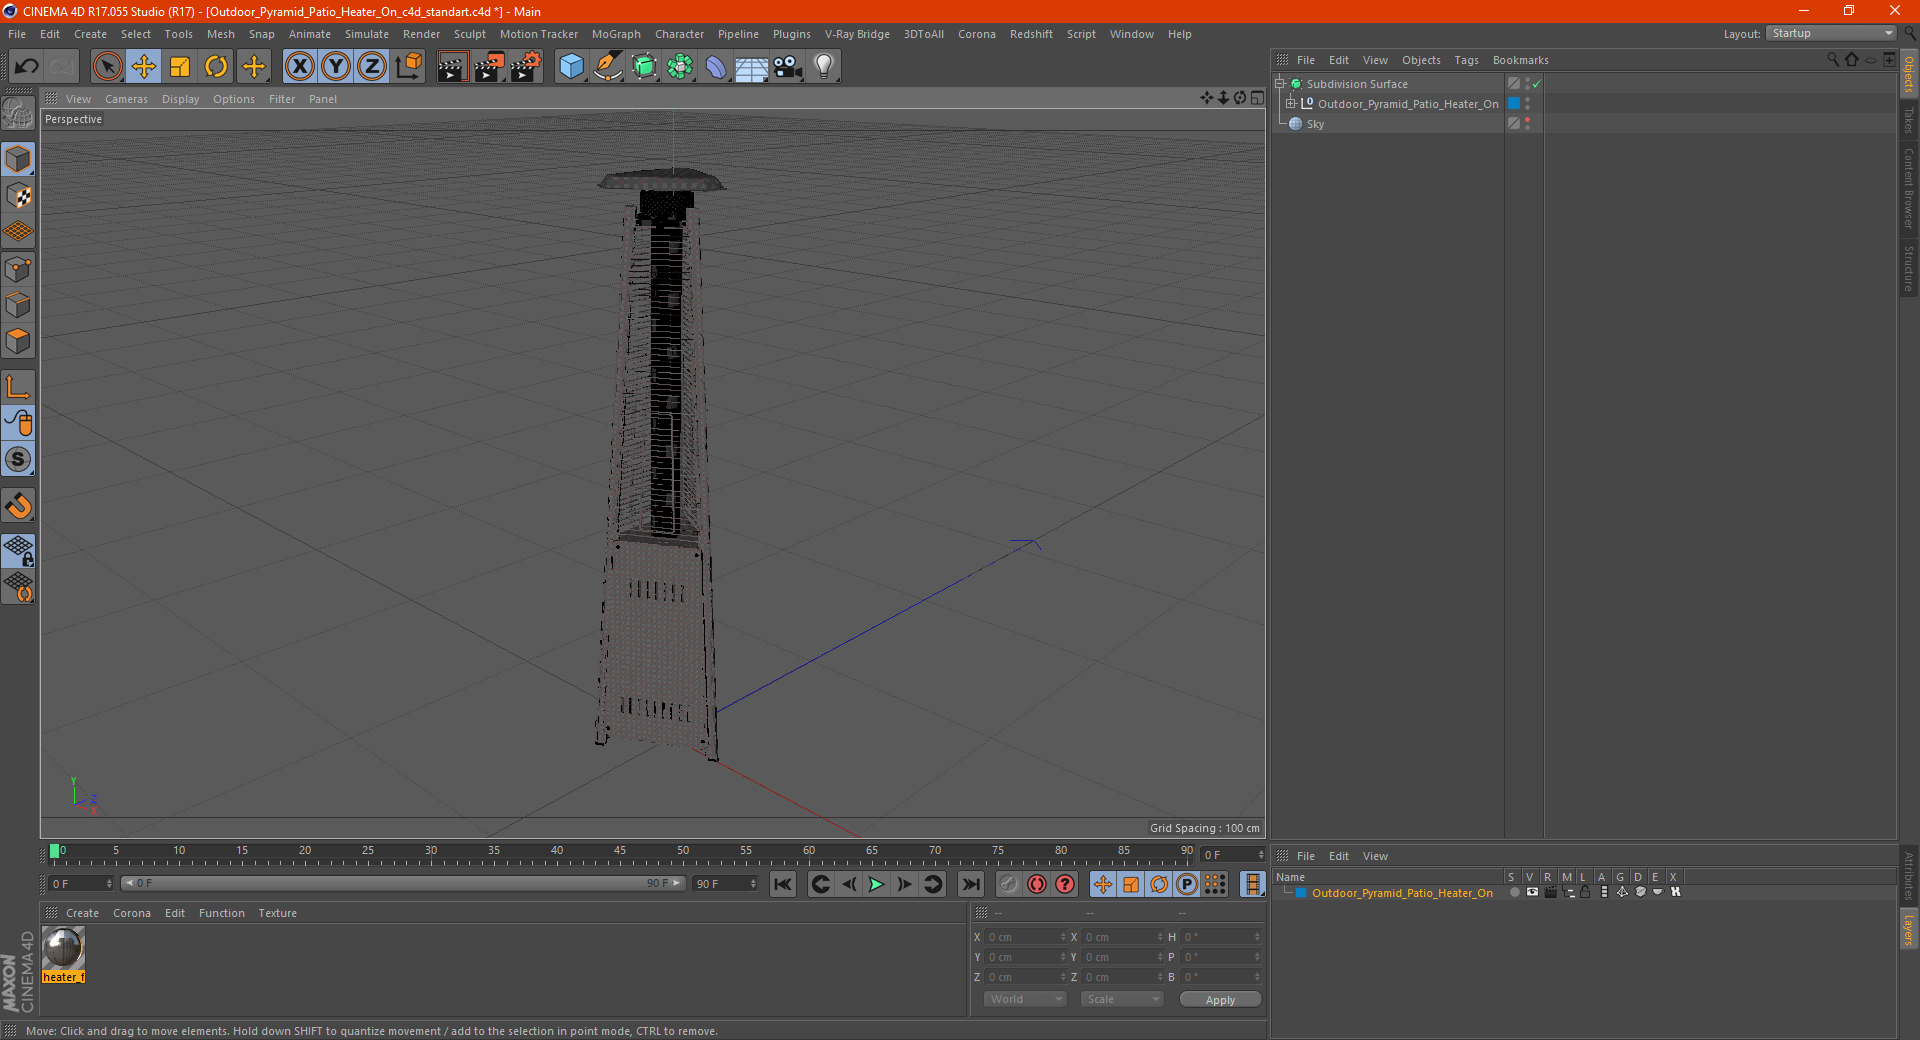This screenshot has height=1040, width=1920.
Task: Click Make Editable icon in left toolbar
Action: pos(18,114)
